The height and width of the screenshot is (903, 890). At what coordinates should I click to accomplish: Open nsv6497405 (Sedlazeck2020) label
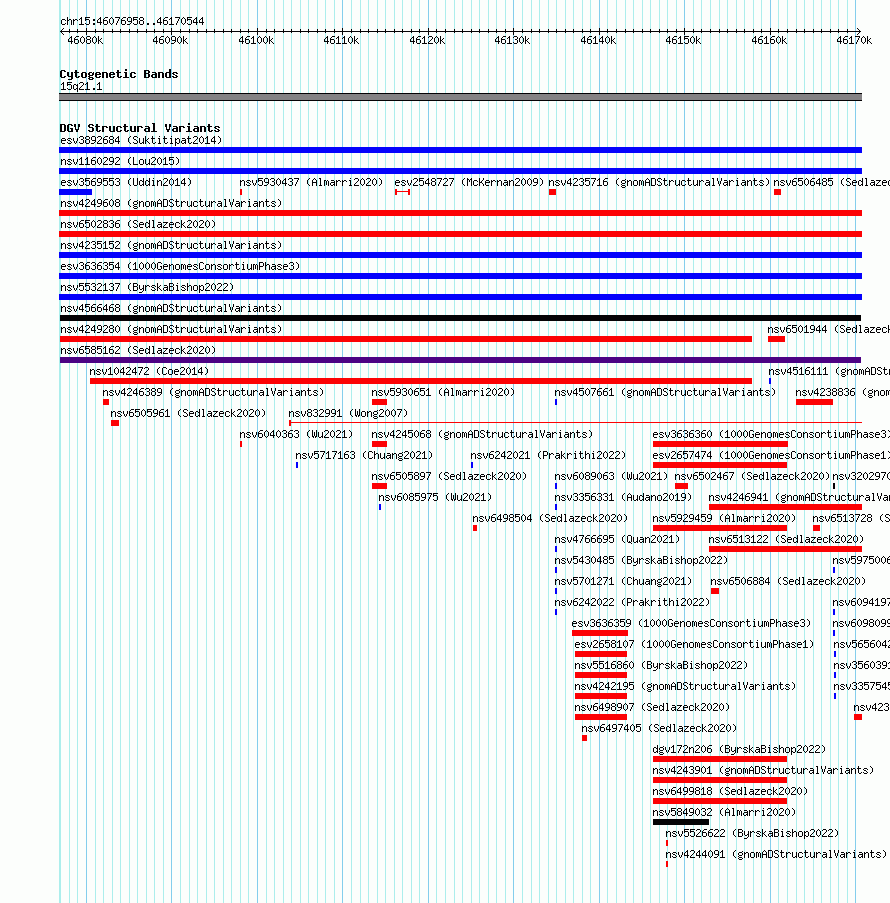(x=659, y=729)
